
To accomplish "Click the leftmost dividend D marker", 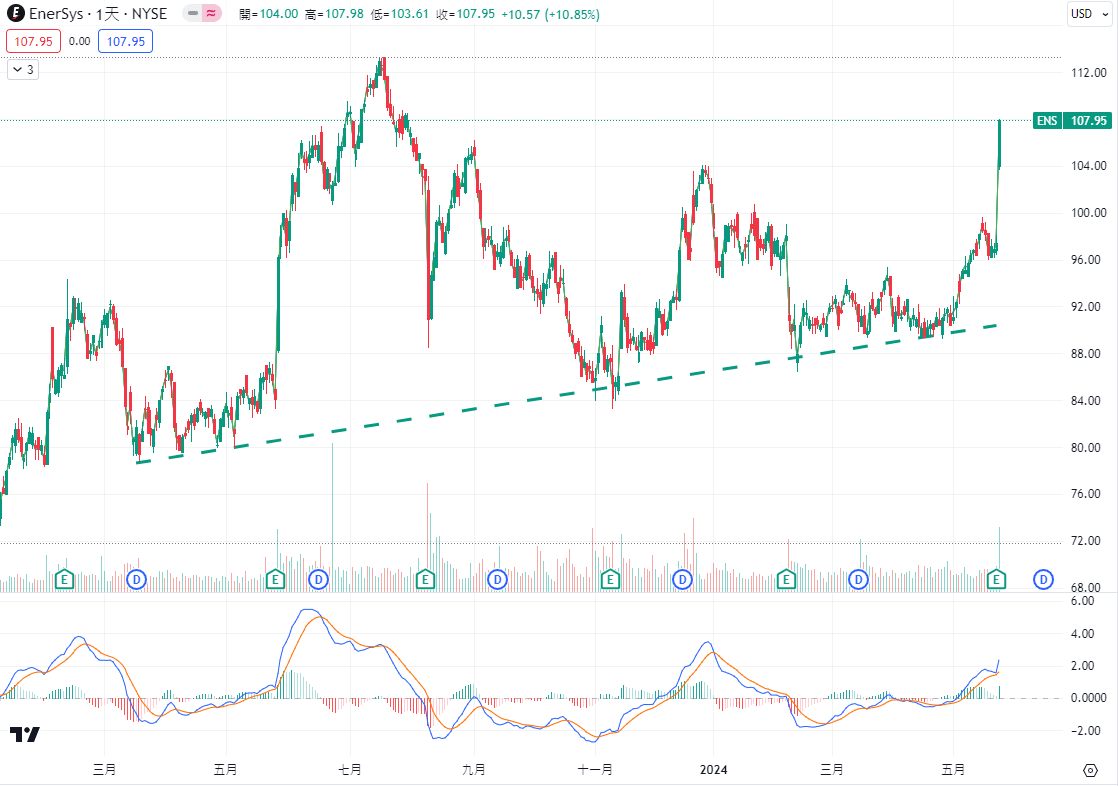I will (x=138, y=578).
